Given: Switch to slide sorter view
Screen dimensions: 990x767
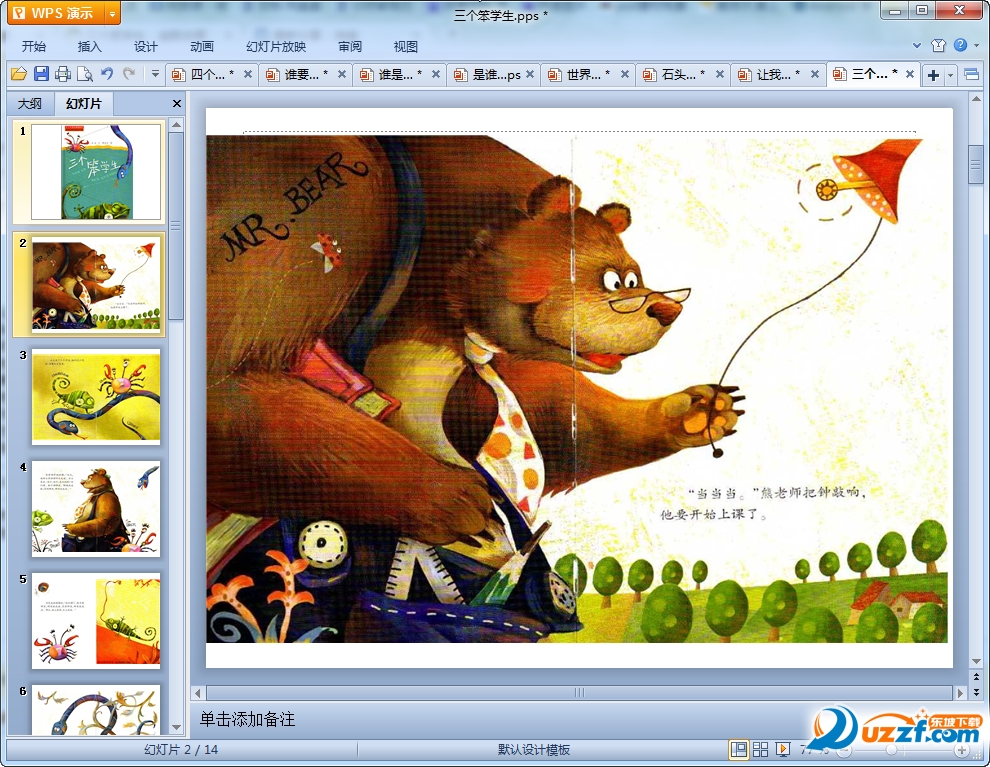Looking at the screenshot, I should click(761, 749).
